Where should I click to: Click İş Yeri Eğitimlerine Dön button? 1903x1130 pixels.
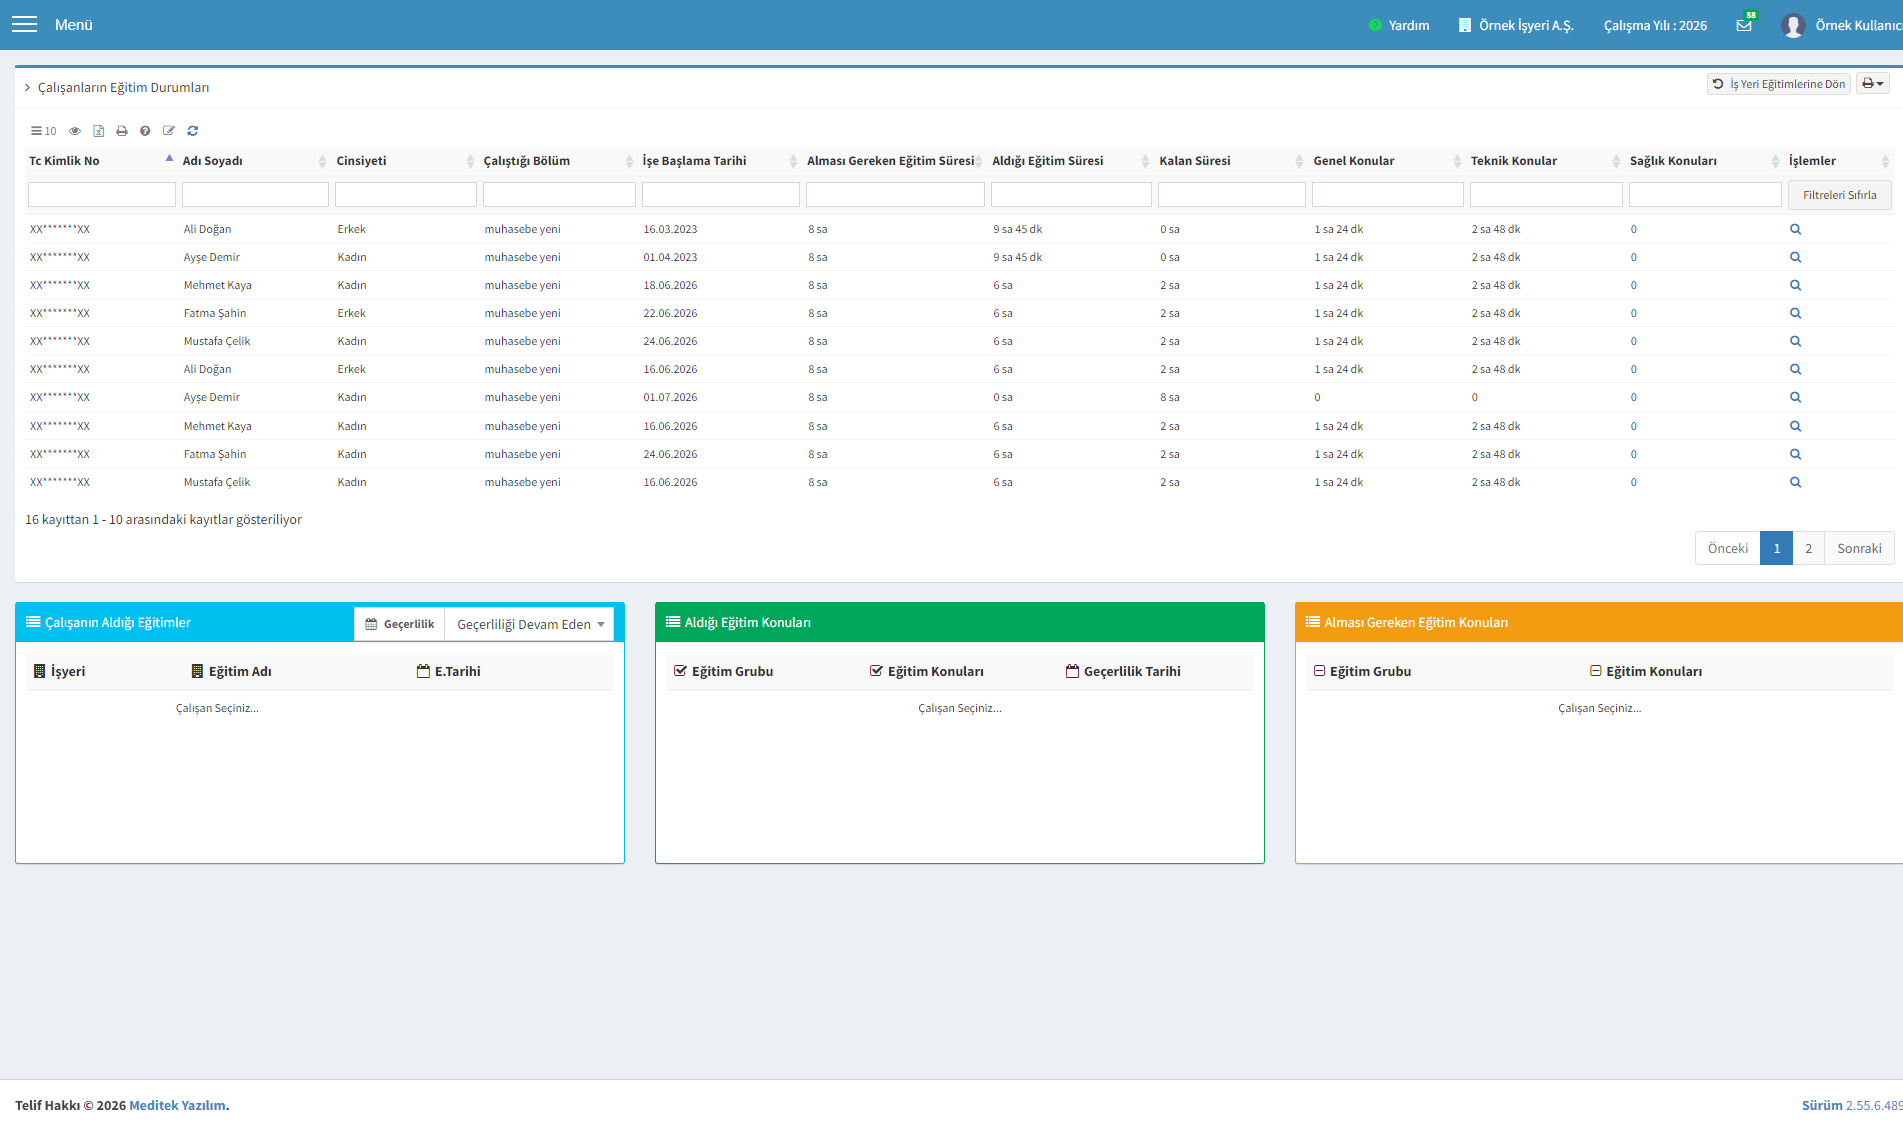1778,84
